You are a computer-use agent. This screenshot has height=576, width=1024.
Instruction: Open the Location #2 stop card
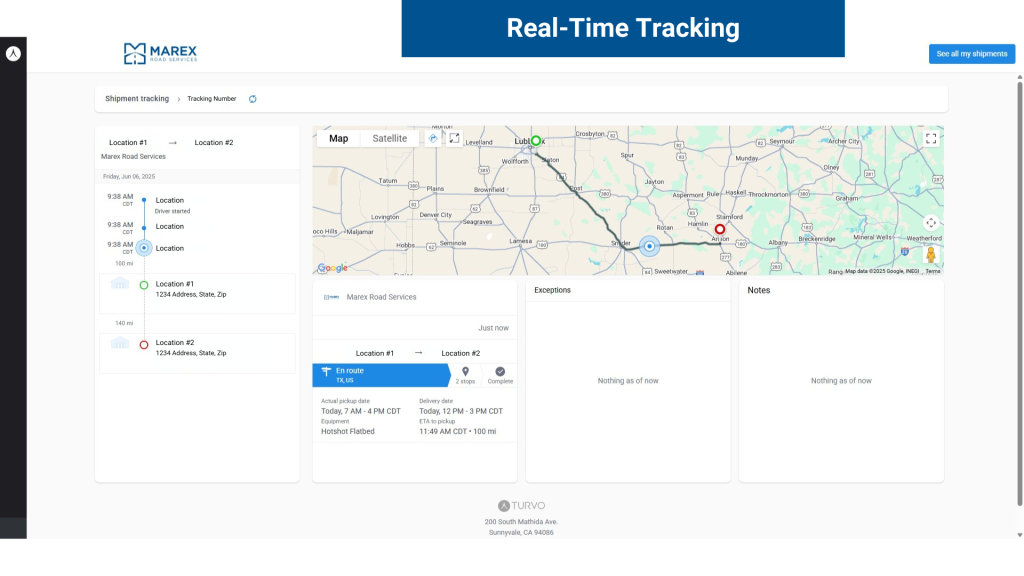pos(197,348)
